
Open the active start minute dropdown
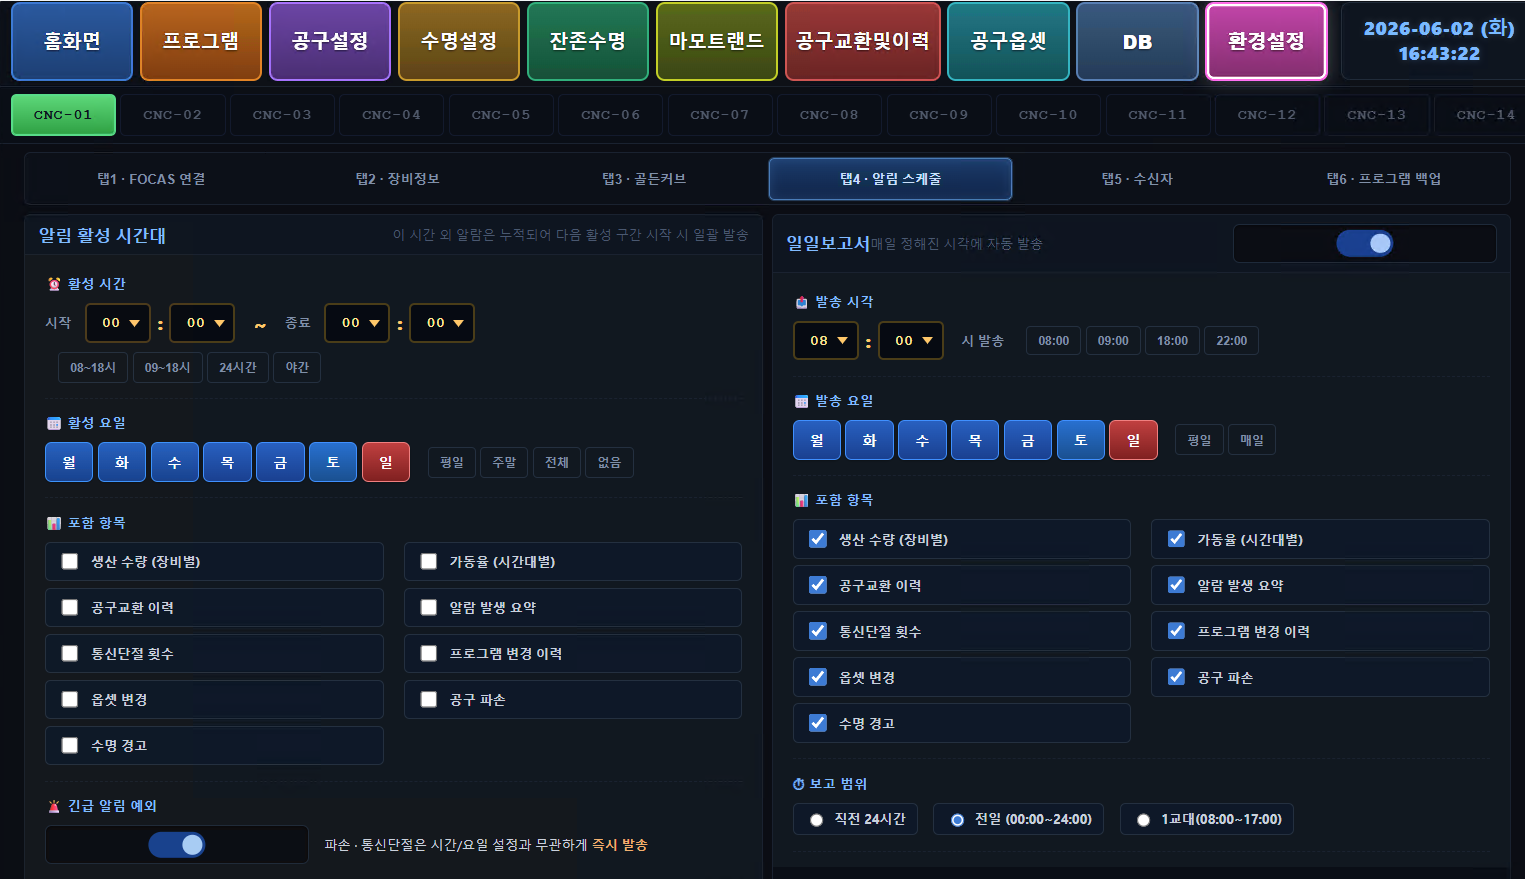203,323
